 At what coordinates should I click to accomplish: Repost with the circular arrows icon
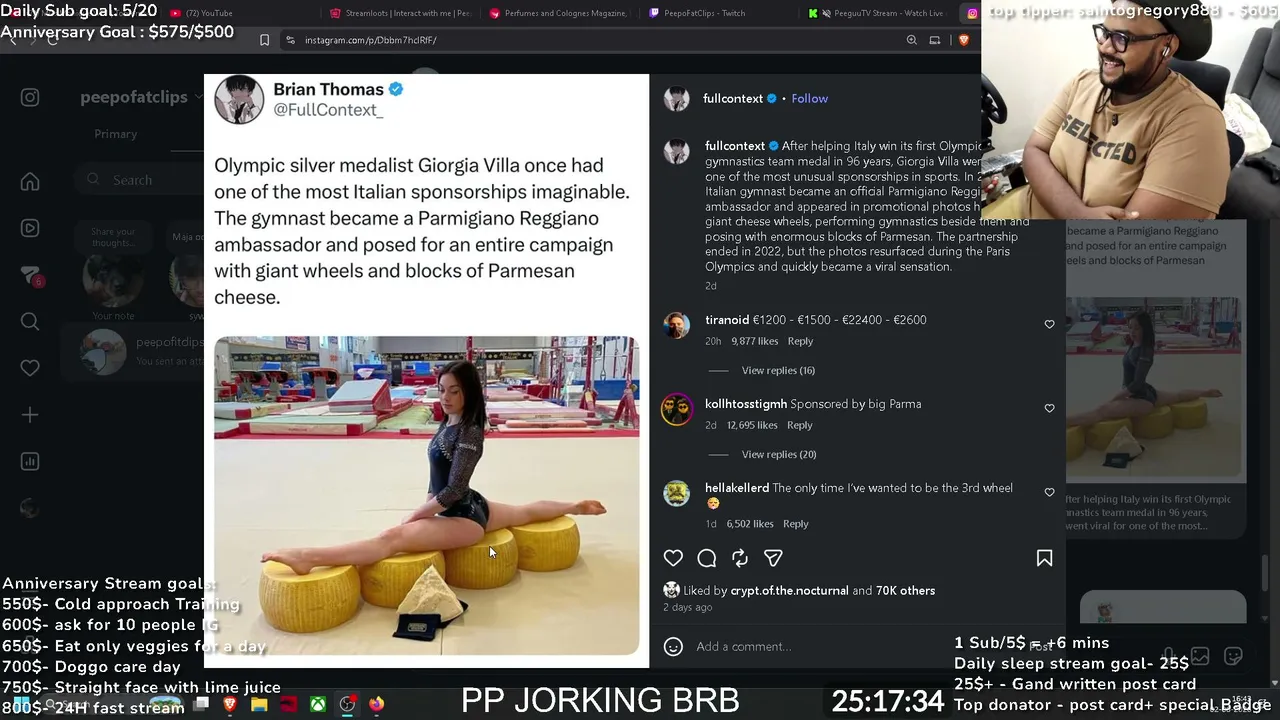(x=740, y=558)
